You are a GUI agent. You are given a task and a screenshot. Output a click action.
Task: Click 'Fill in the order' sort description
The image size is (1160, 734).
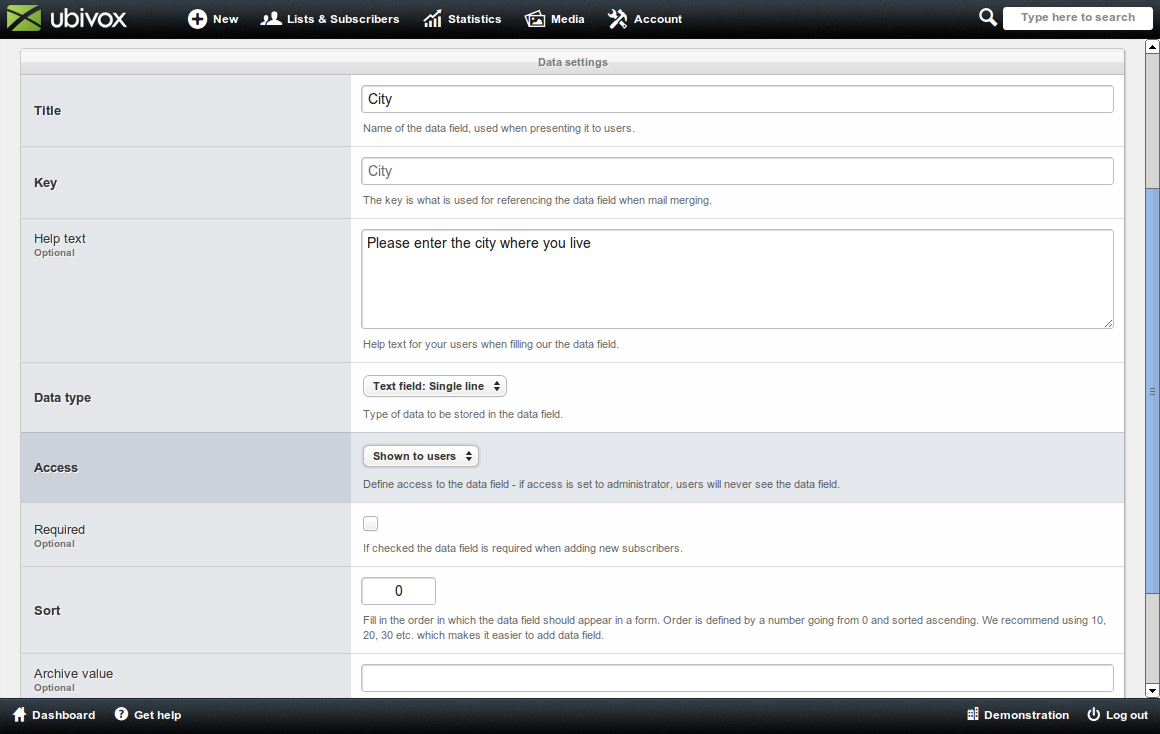734,627
